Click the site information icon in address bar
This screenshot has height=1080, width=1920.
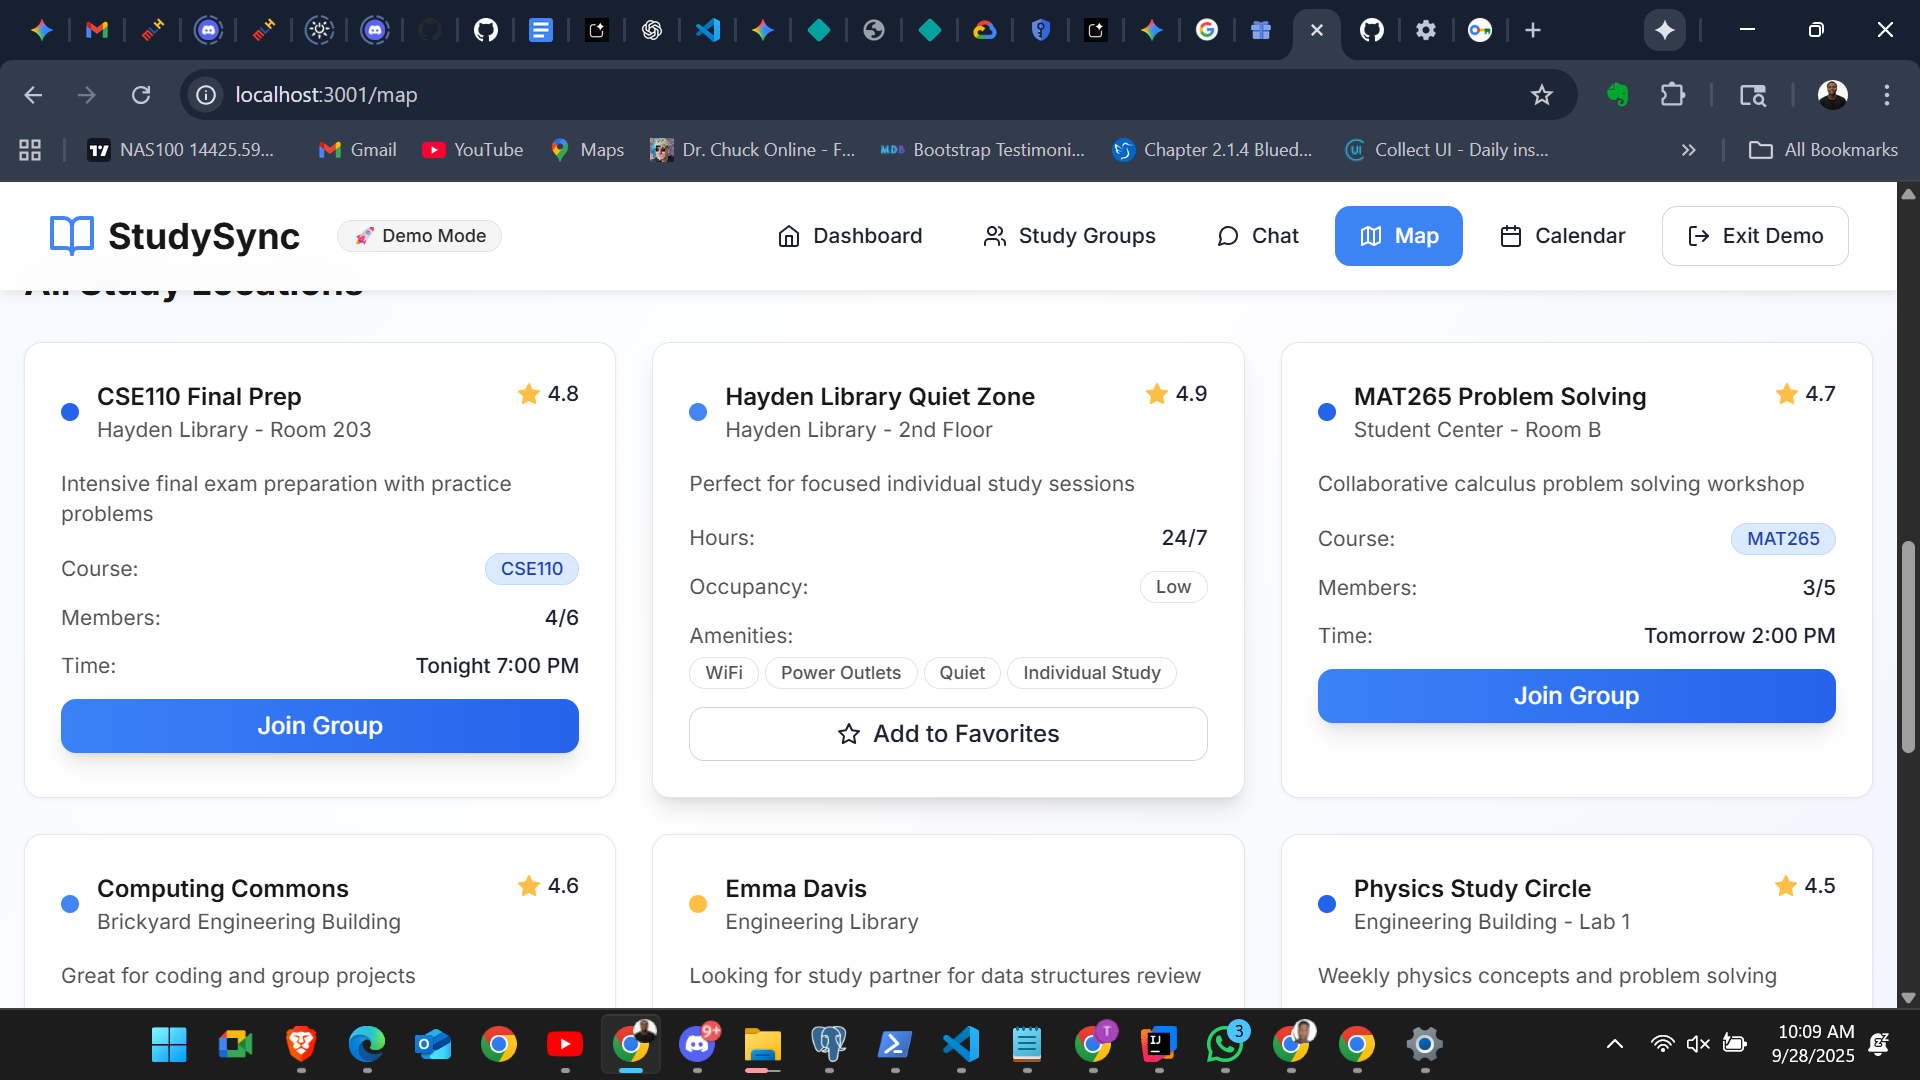coord(206,95)
